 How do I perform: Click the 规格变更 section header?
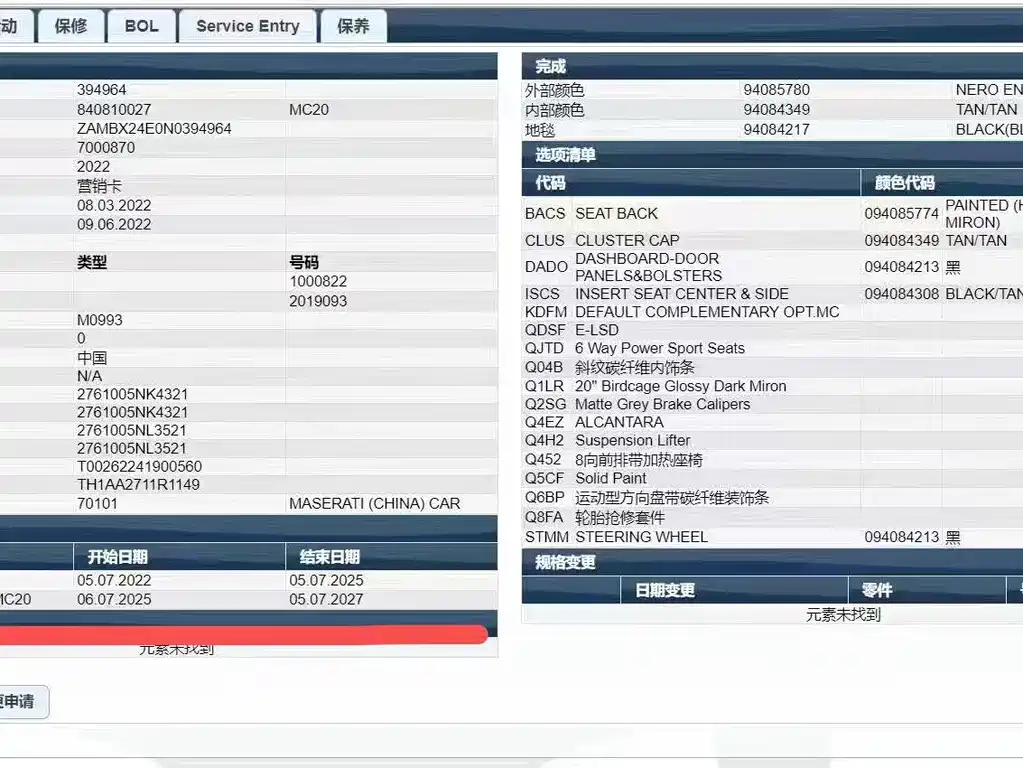point(565,563)
